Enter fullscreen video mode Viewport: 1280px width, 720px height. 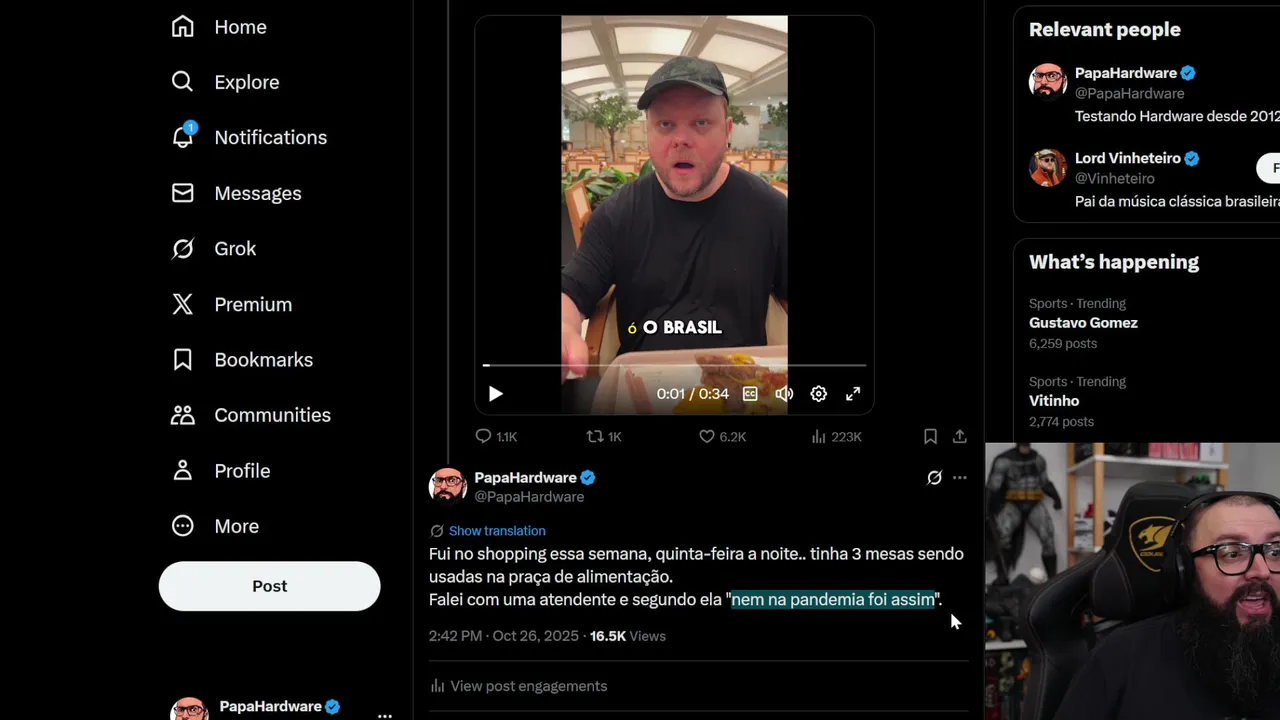tap(853, 394)
